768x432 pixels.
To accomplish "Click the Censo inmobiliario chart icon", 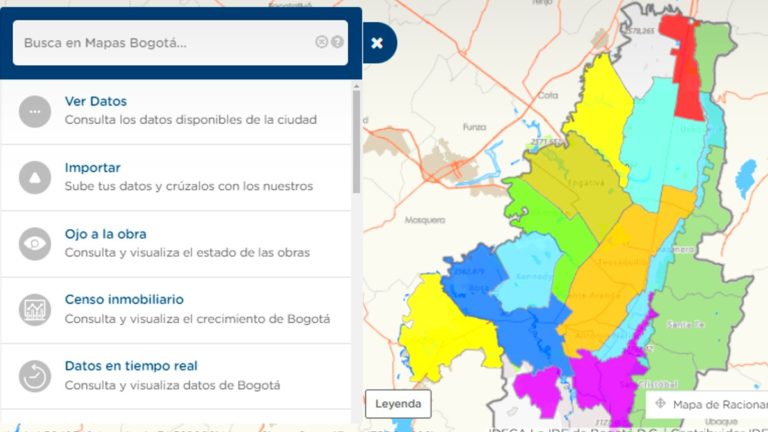I will [35, 310].
